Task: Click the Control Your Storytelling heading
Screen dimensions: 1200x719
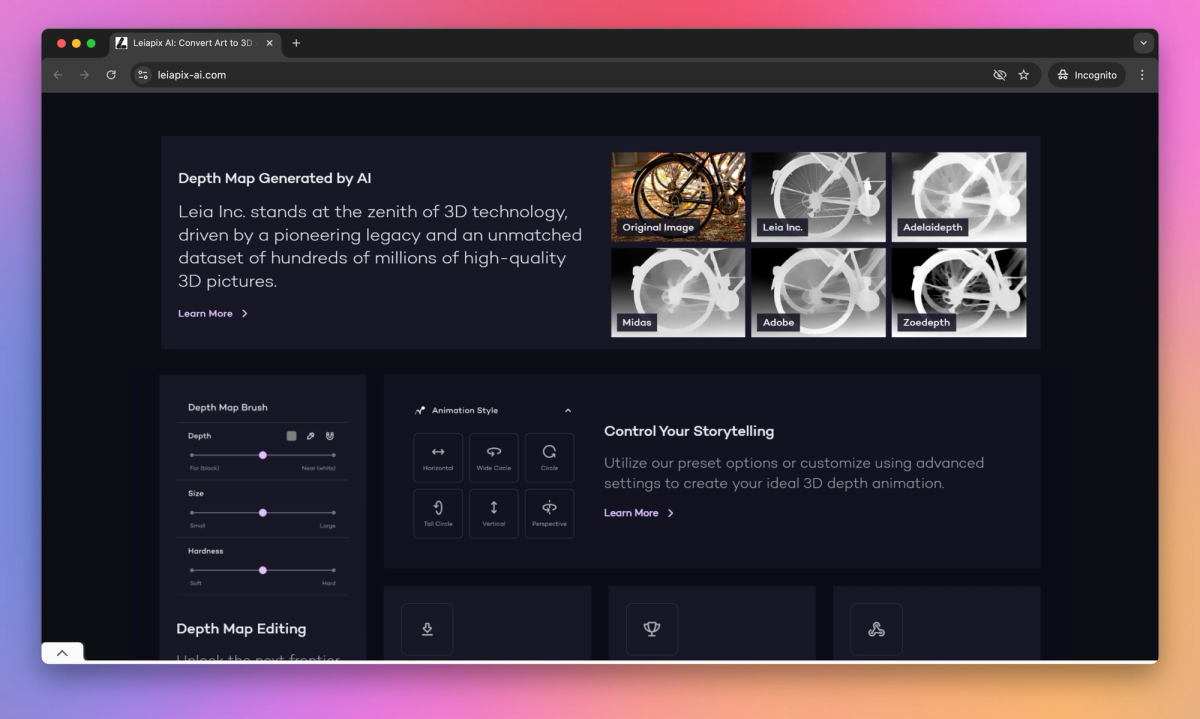Action: 689,431
